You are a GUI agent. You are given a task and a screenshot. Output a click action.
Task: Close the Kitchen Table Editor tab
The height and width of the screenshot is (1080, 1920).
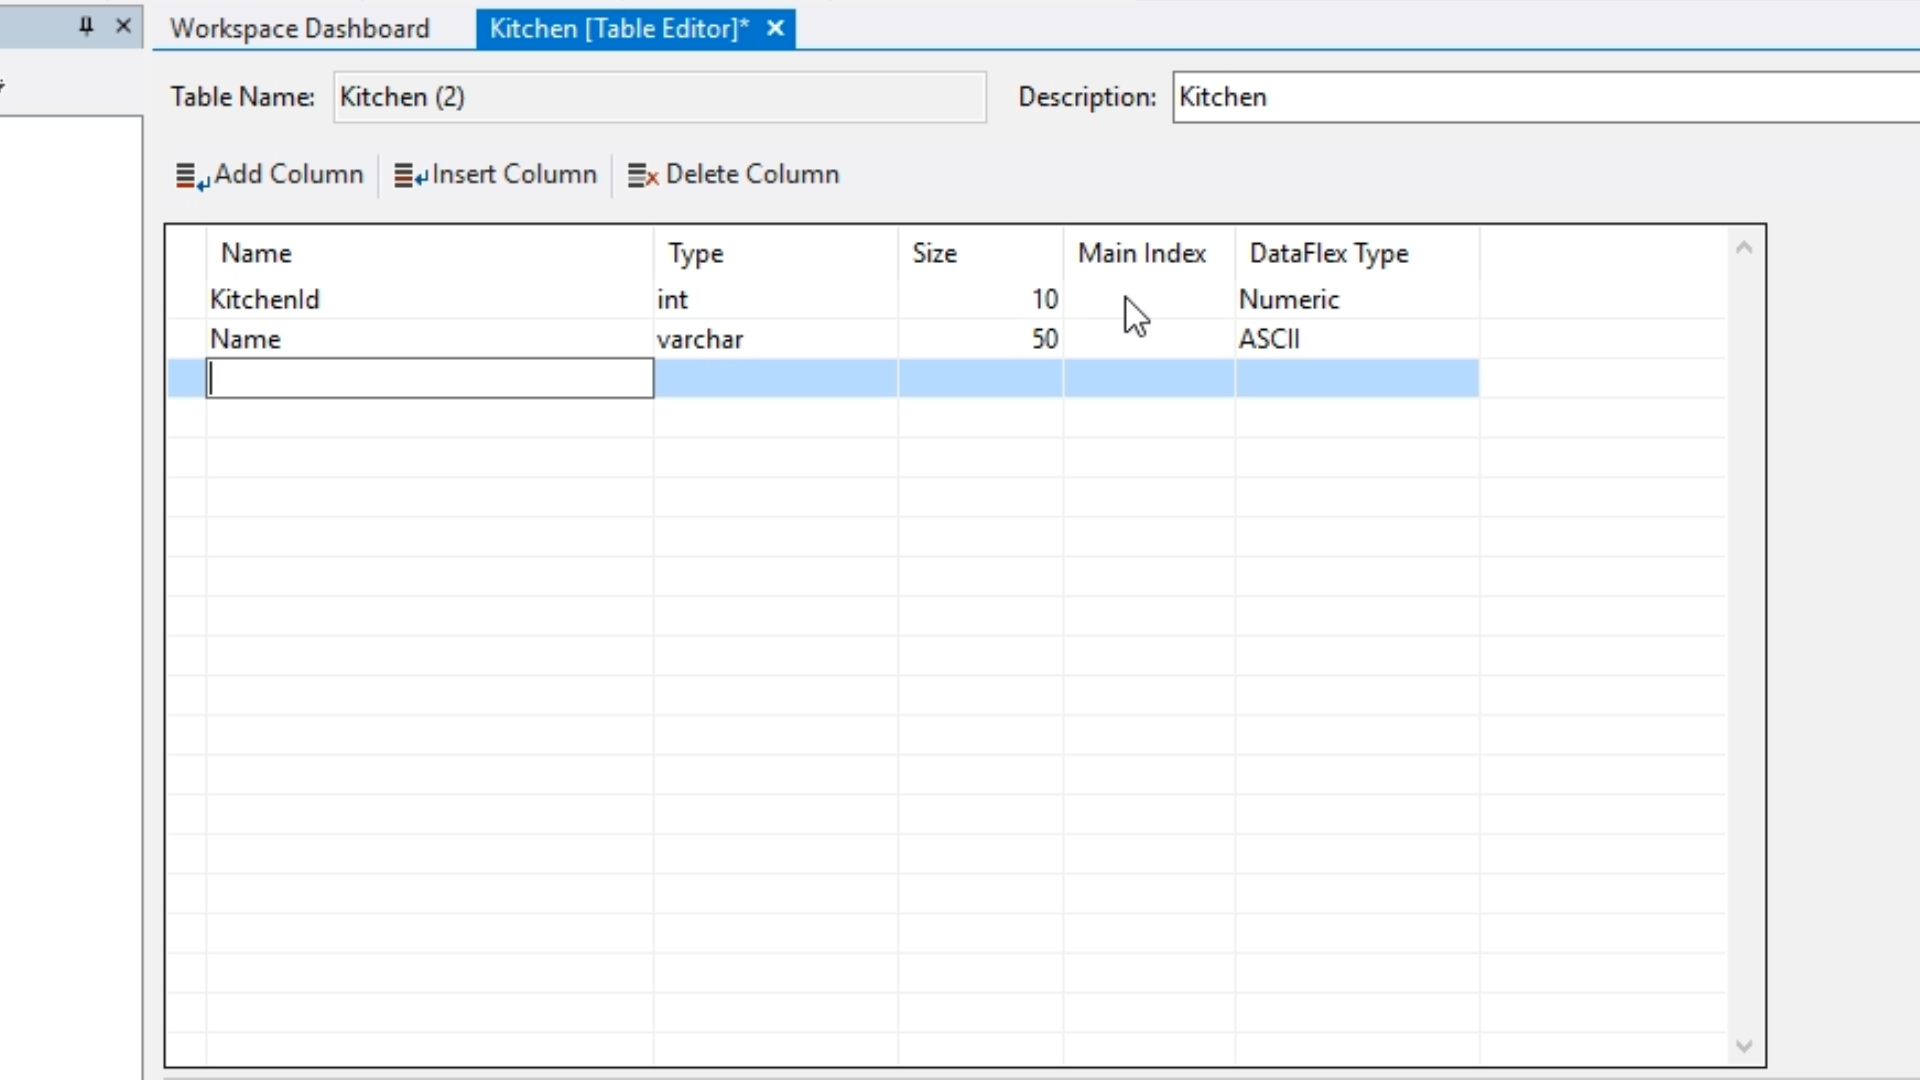pyautogui.click(x=775, y=29)
